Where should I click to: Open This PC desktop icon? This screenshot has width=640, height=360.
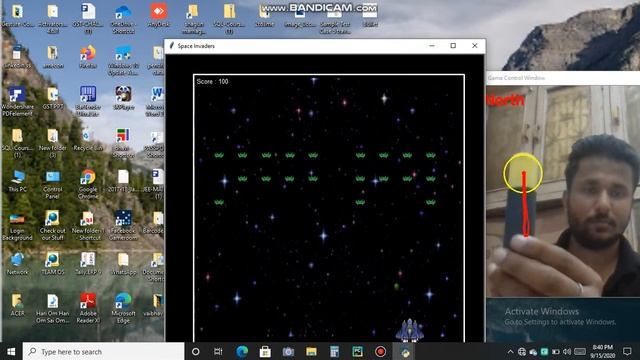coord(17,181)
